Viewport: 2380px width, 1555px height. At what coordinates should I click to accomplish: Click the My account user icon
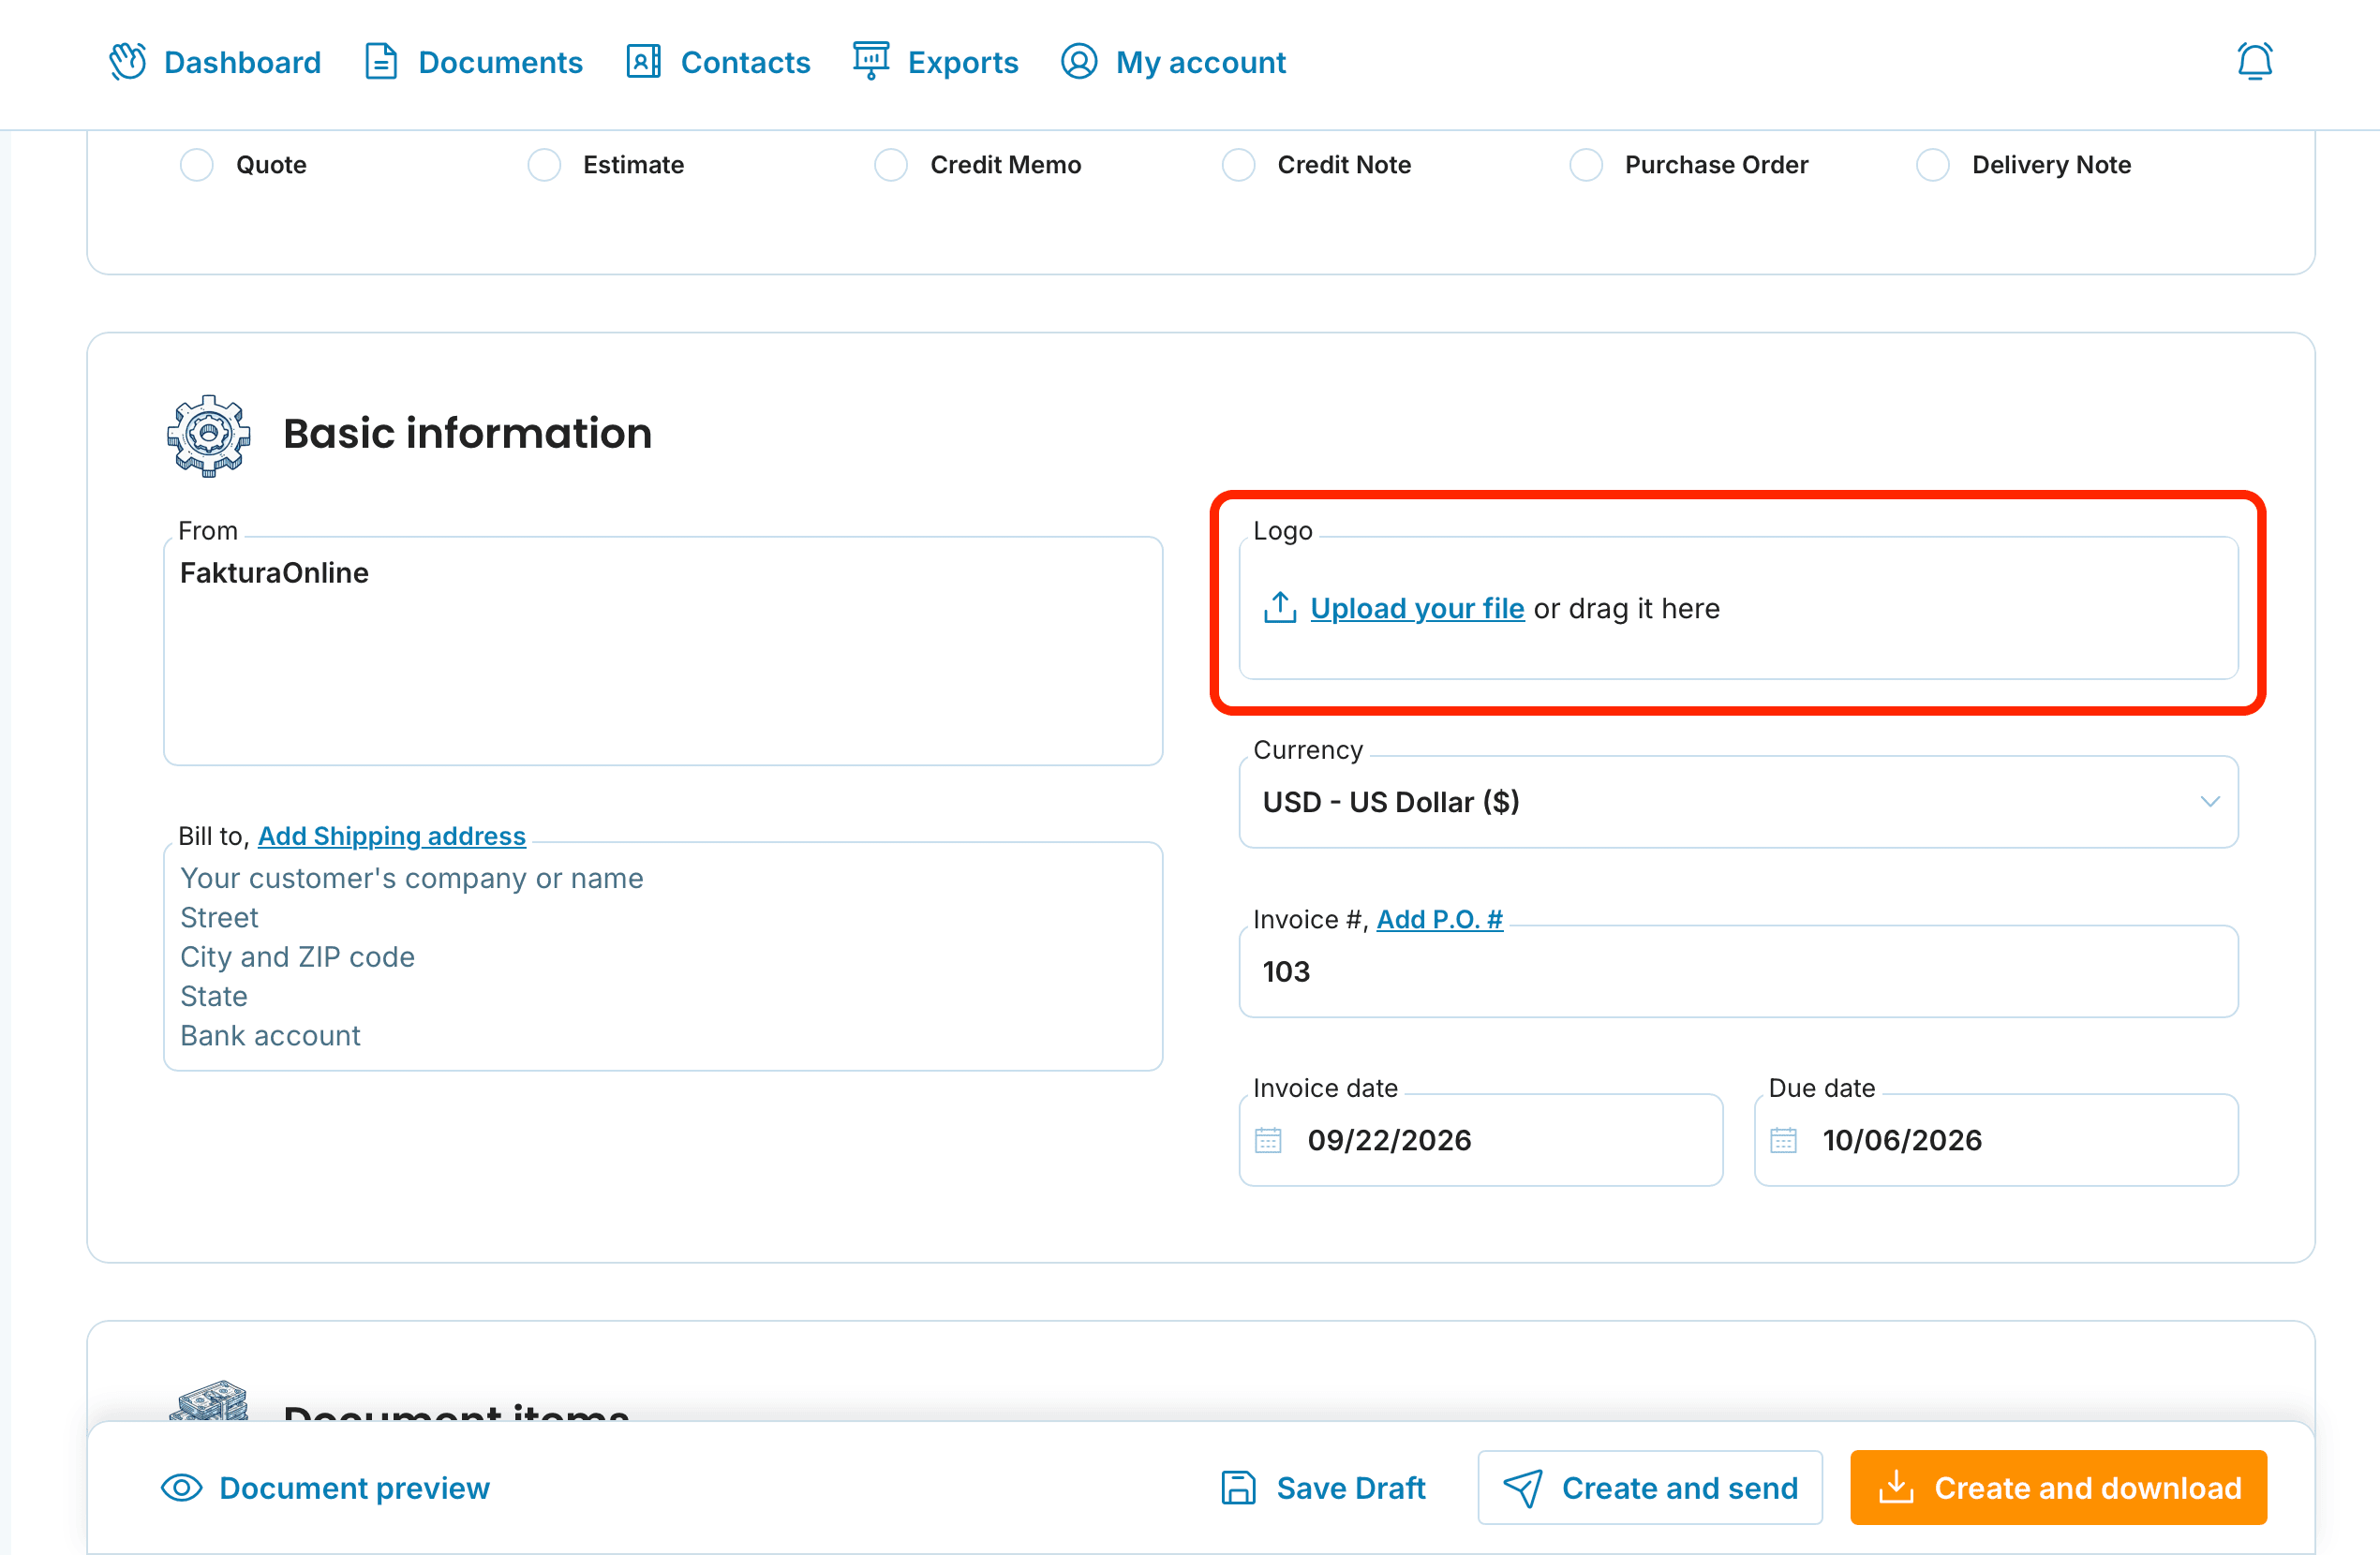1079,62
